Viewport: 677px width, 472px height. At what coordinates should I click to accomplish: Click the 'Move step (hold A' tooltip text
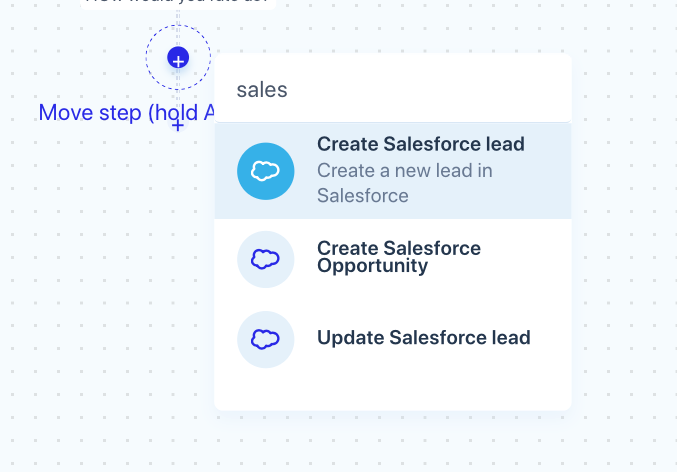(x=127, y=113)
